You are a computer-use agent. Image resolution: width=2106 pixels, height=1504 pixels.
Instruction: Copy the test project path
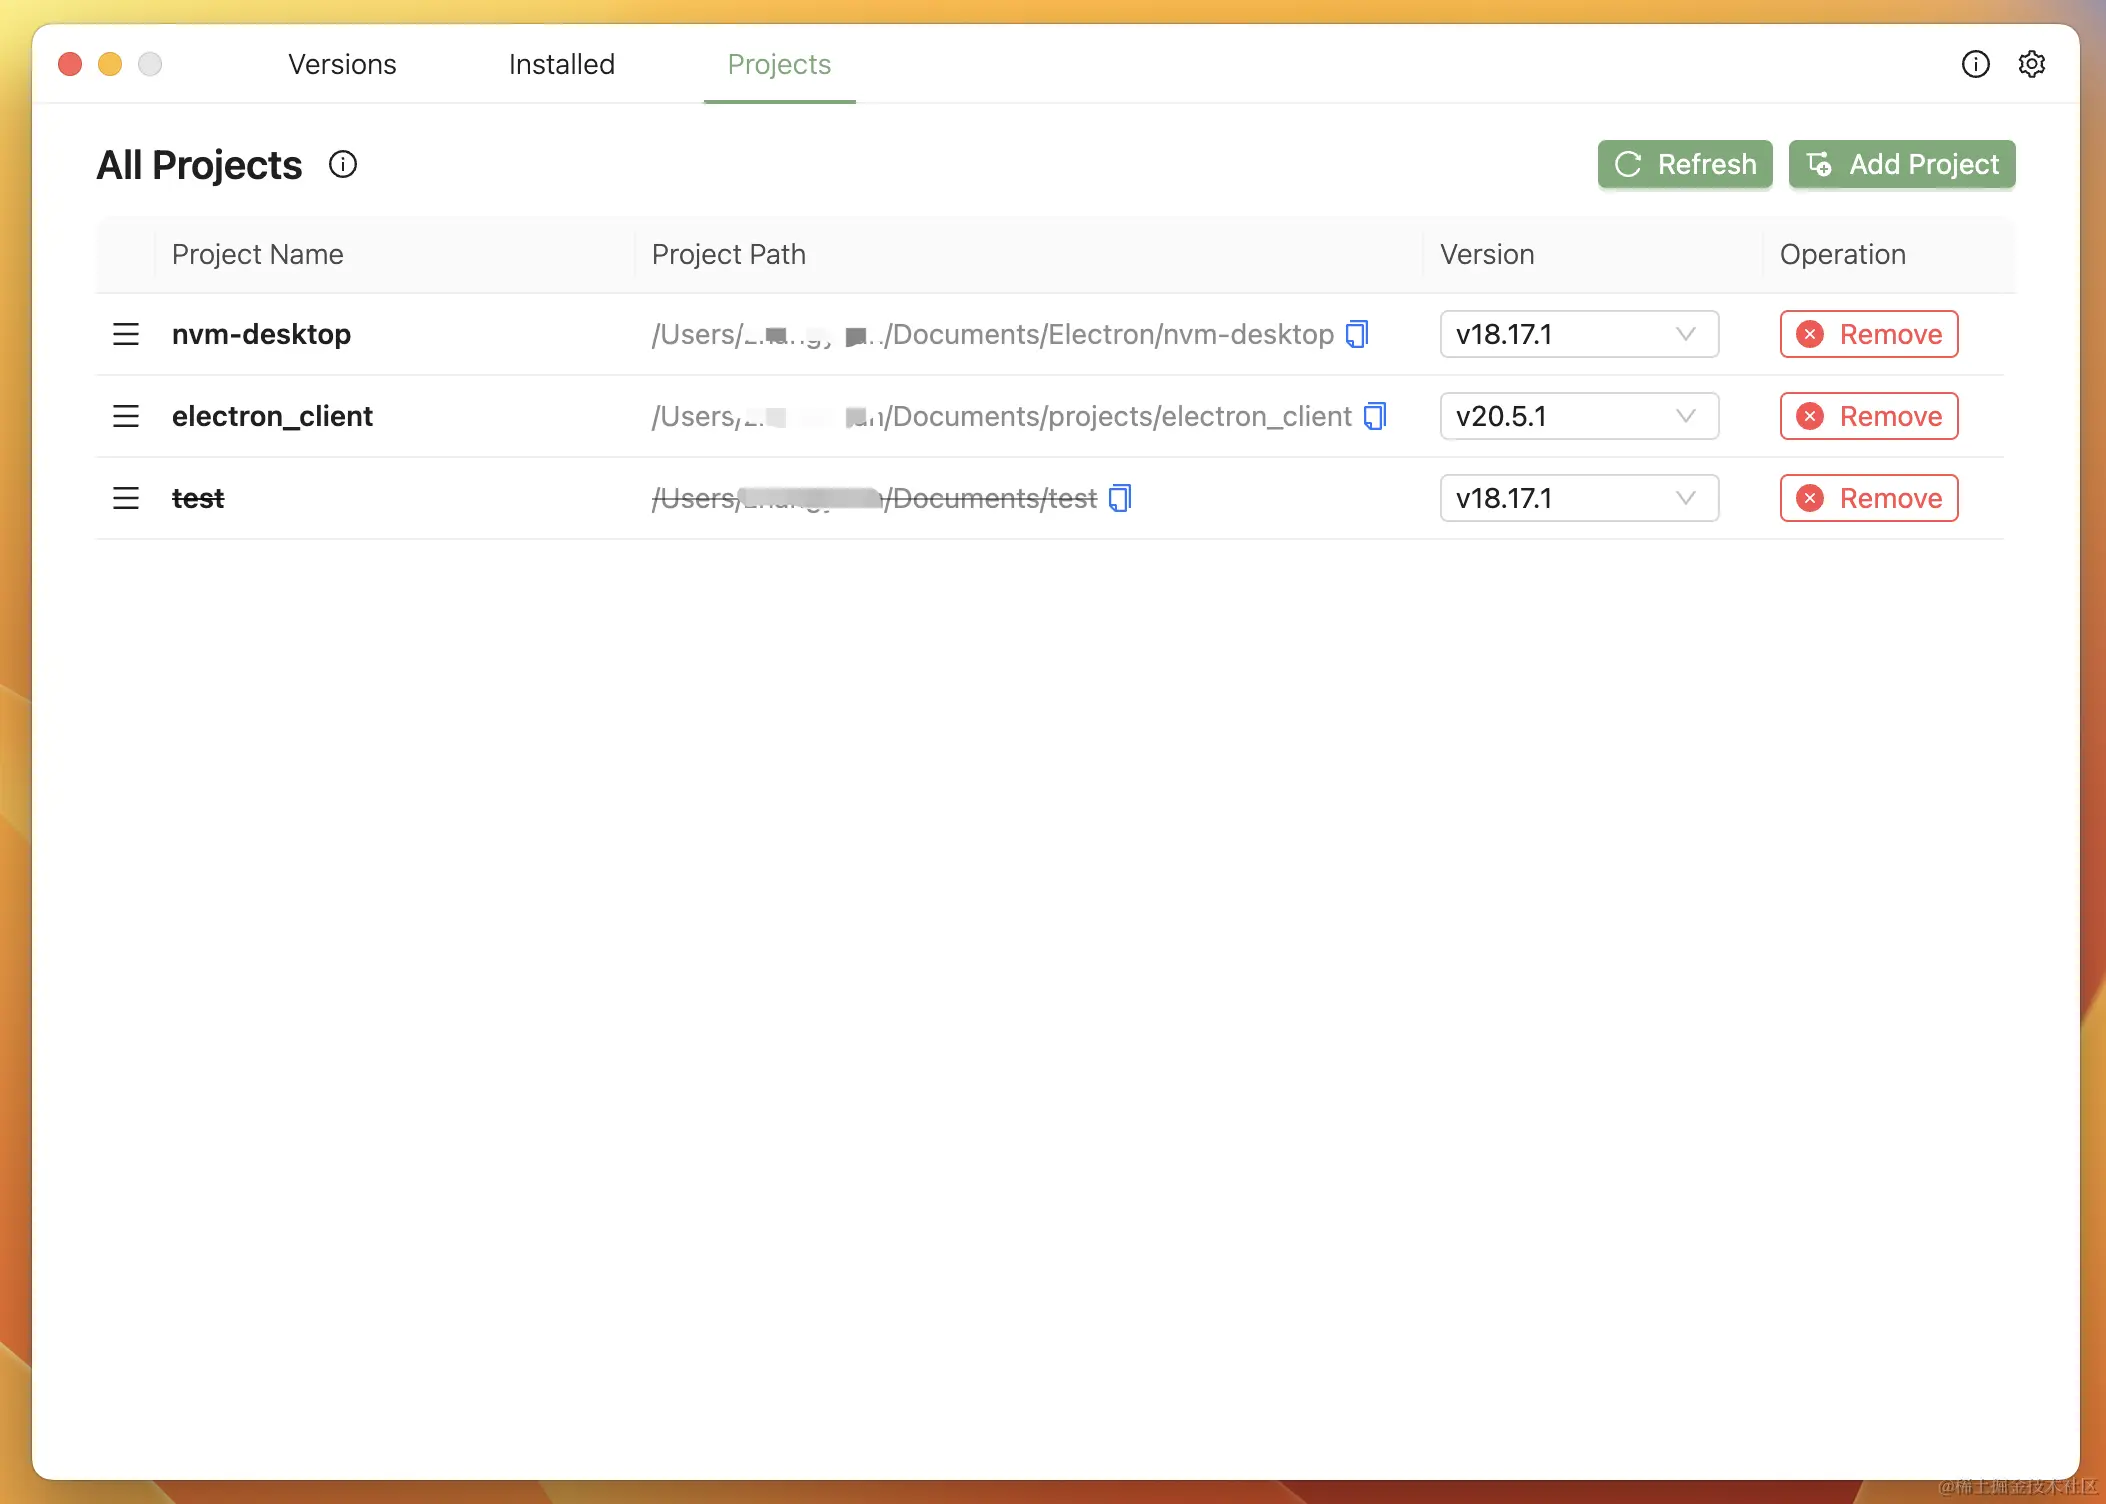pyautogui.click(x=1120, y=498)
